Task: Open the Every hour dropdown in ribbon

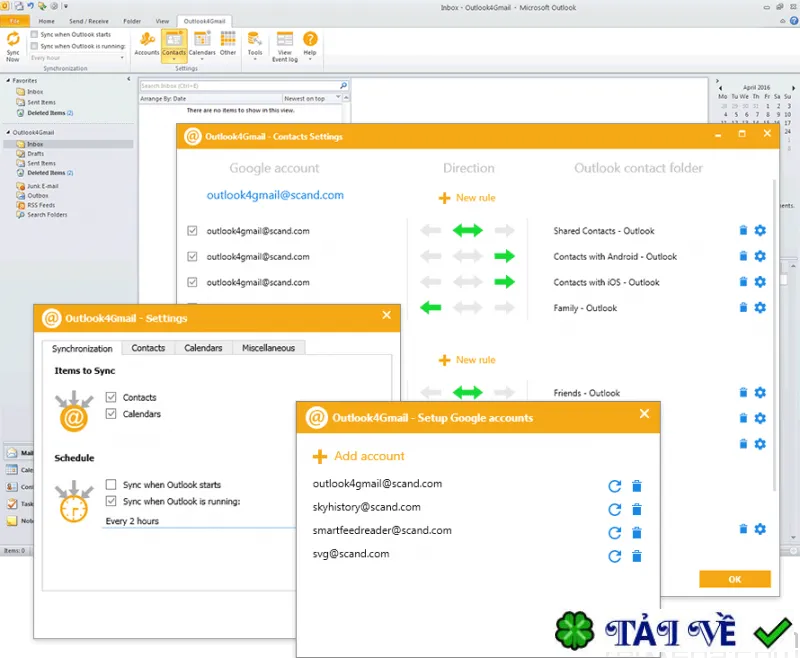Action: (x=77, y=58)
